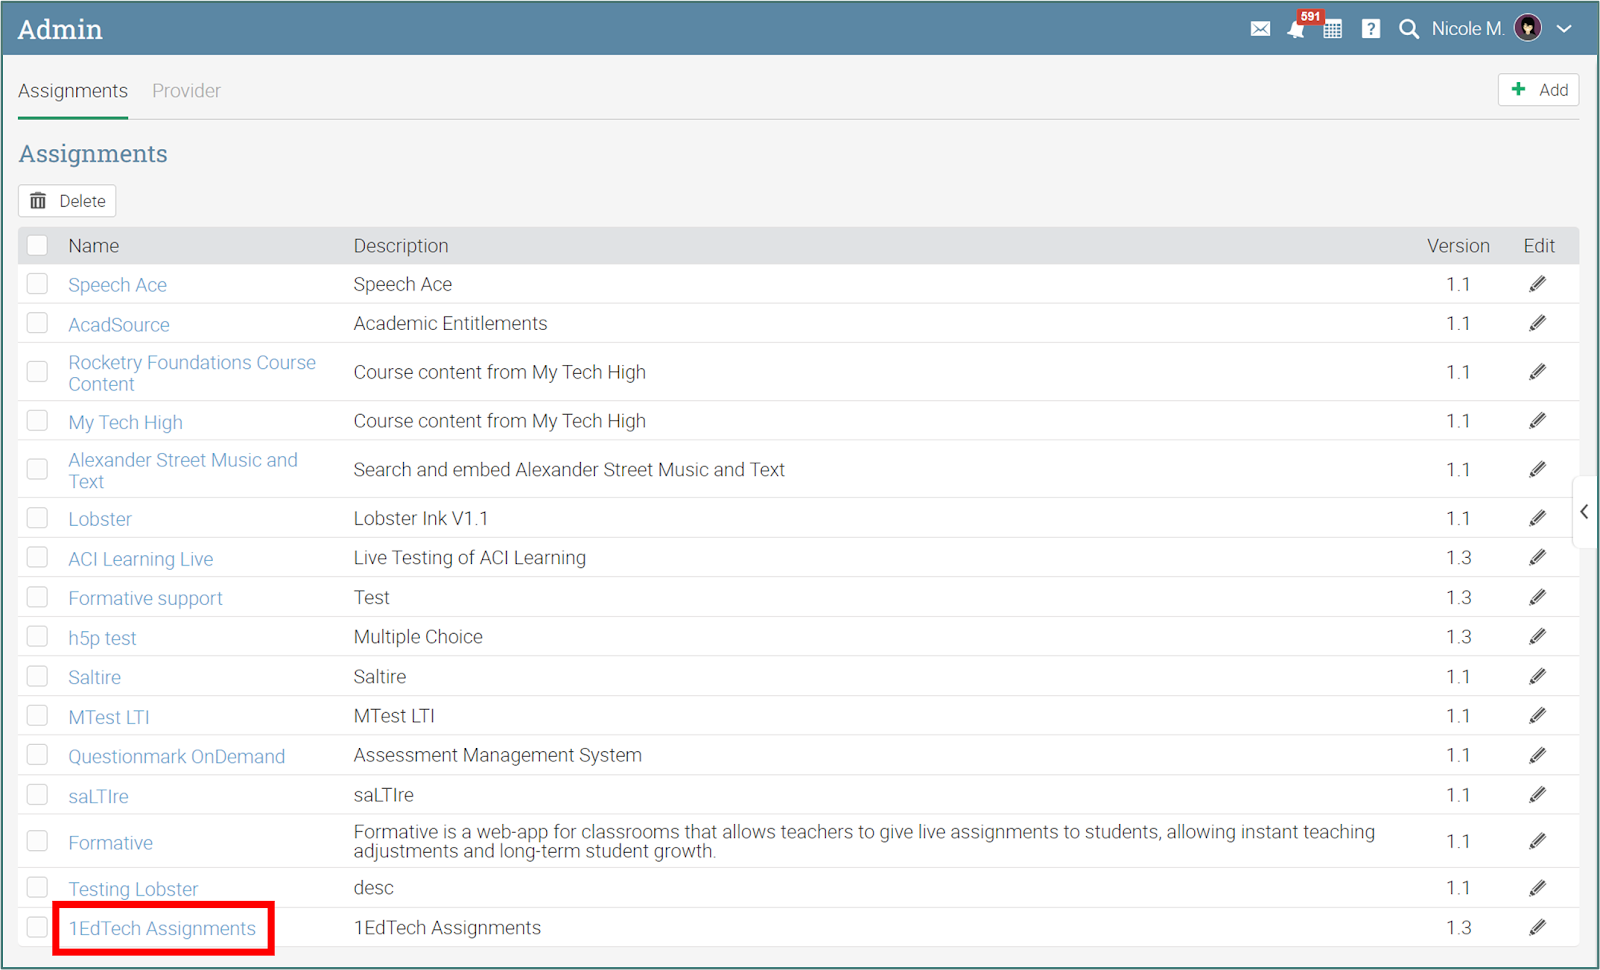The image size is (1600, 970).
Task: Edit Formative row pencil icon
Action: [1538, 841]
